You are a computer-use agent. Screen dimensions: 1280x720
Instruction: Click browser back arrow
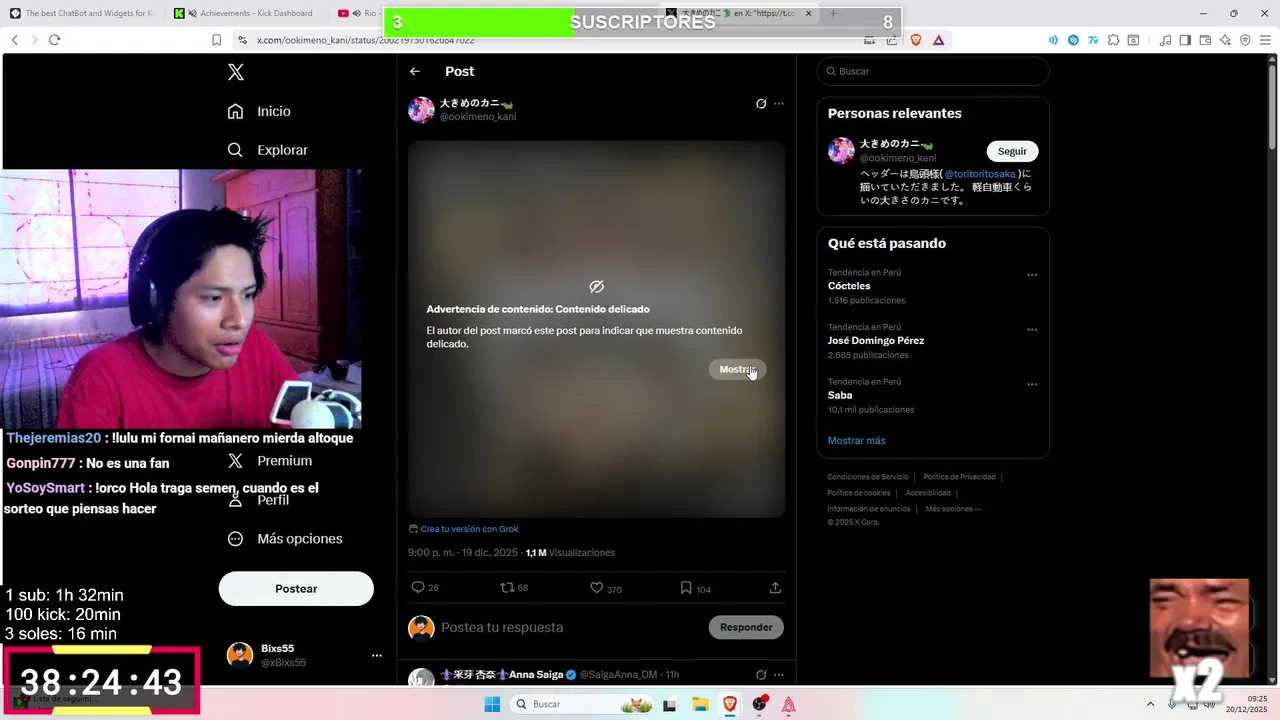click(x=15, y=40)
